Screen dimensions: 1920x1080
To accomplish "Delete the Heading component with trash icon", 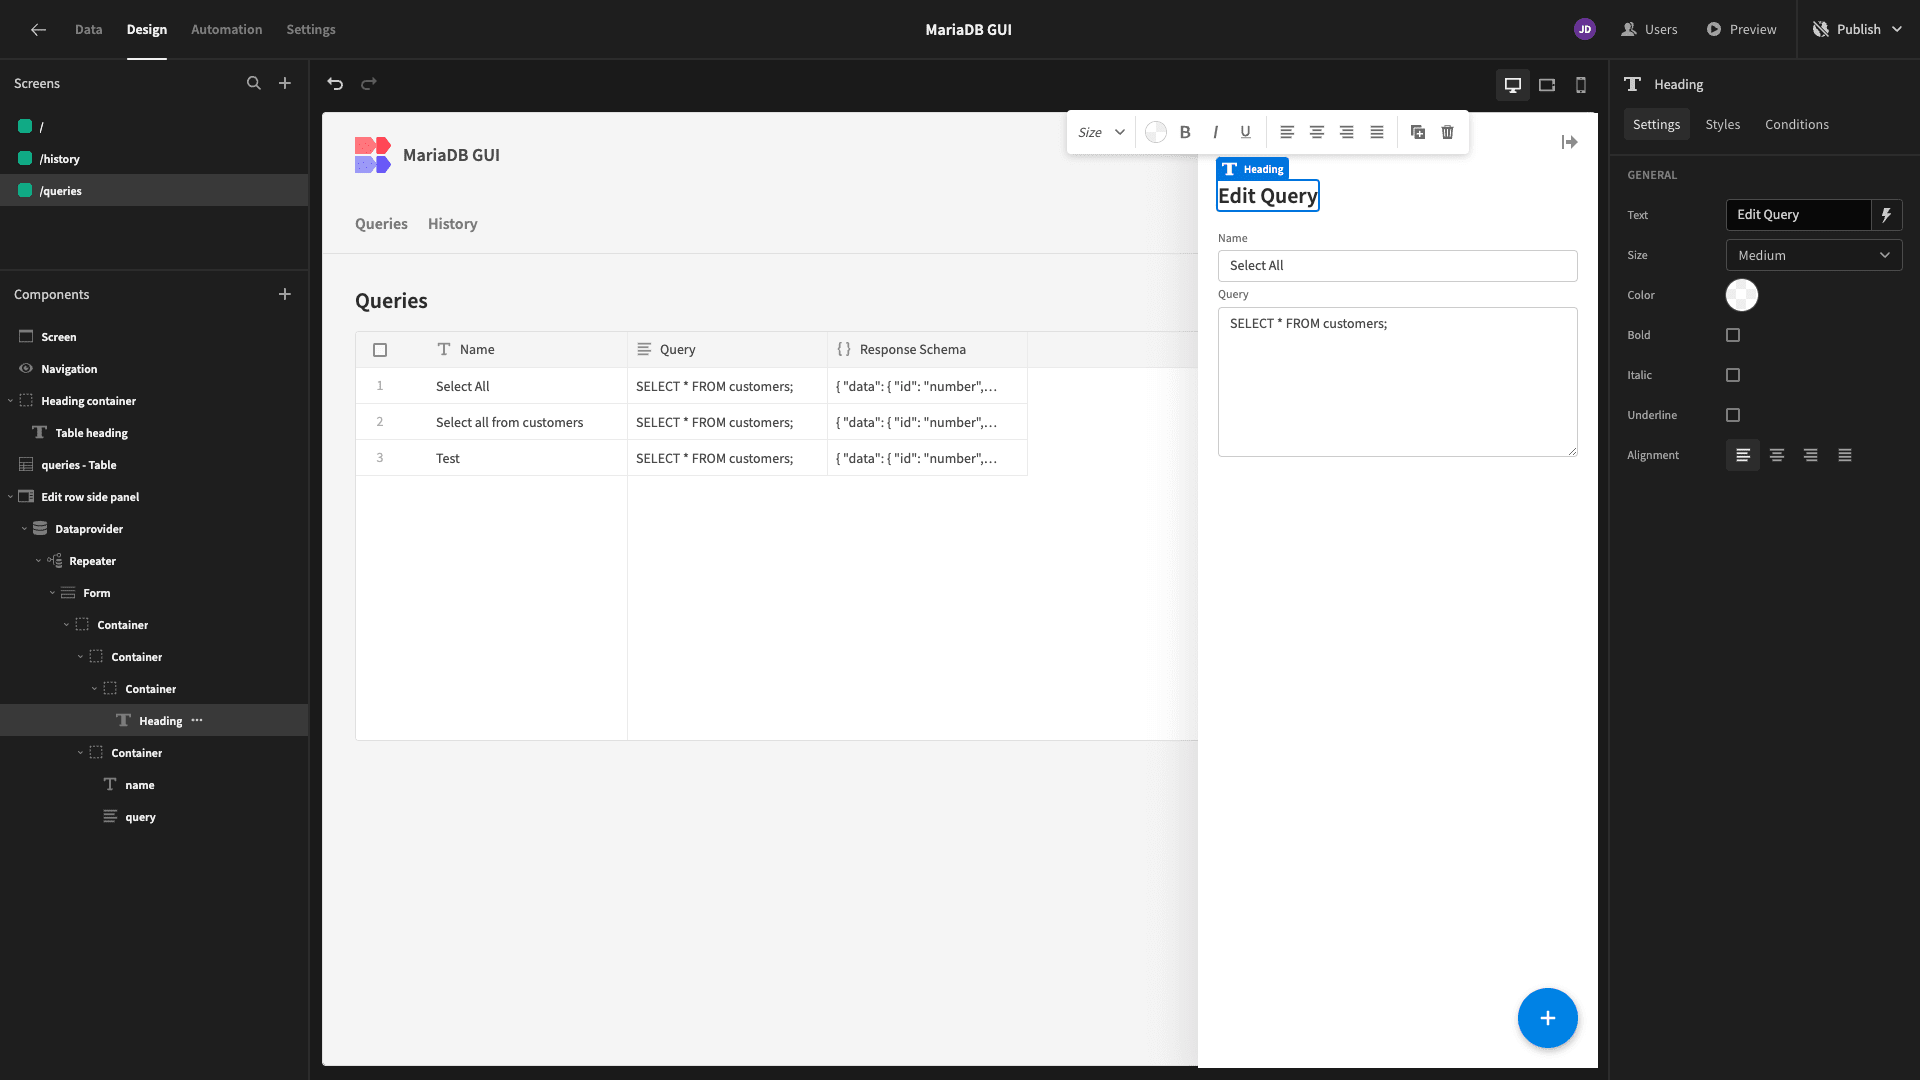I will [1447, 132].
